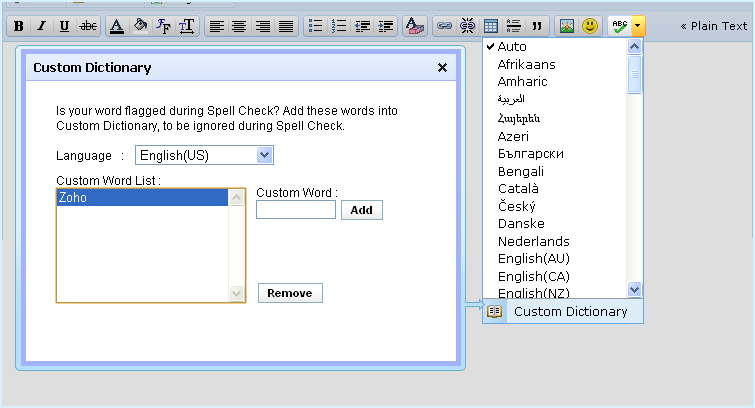
Task: Open the font color picker
Action: 117,27
